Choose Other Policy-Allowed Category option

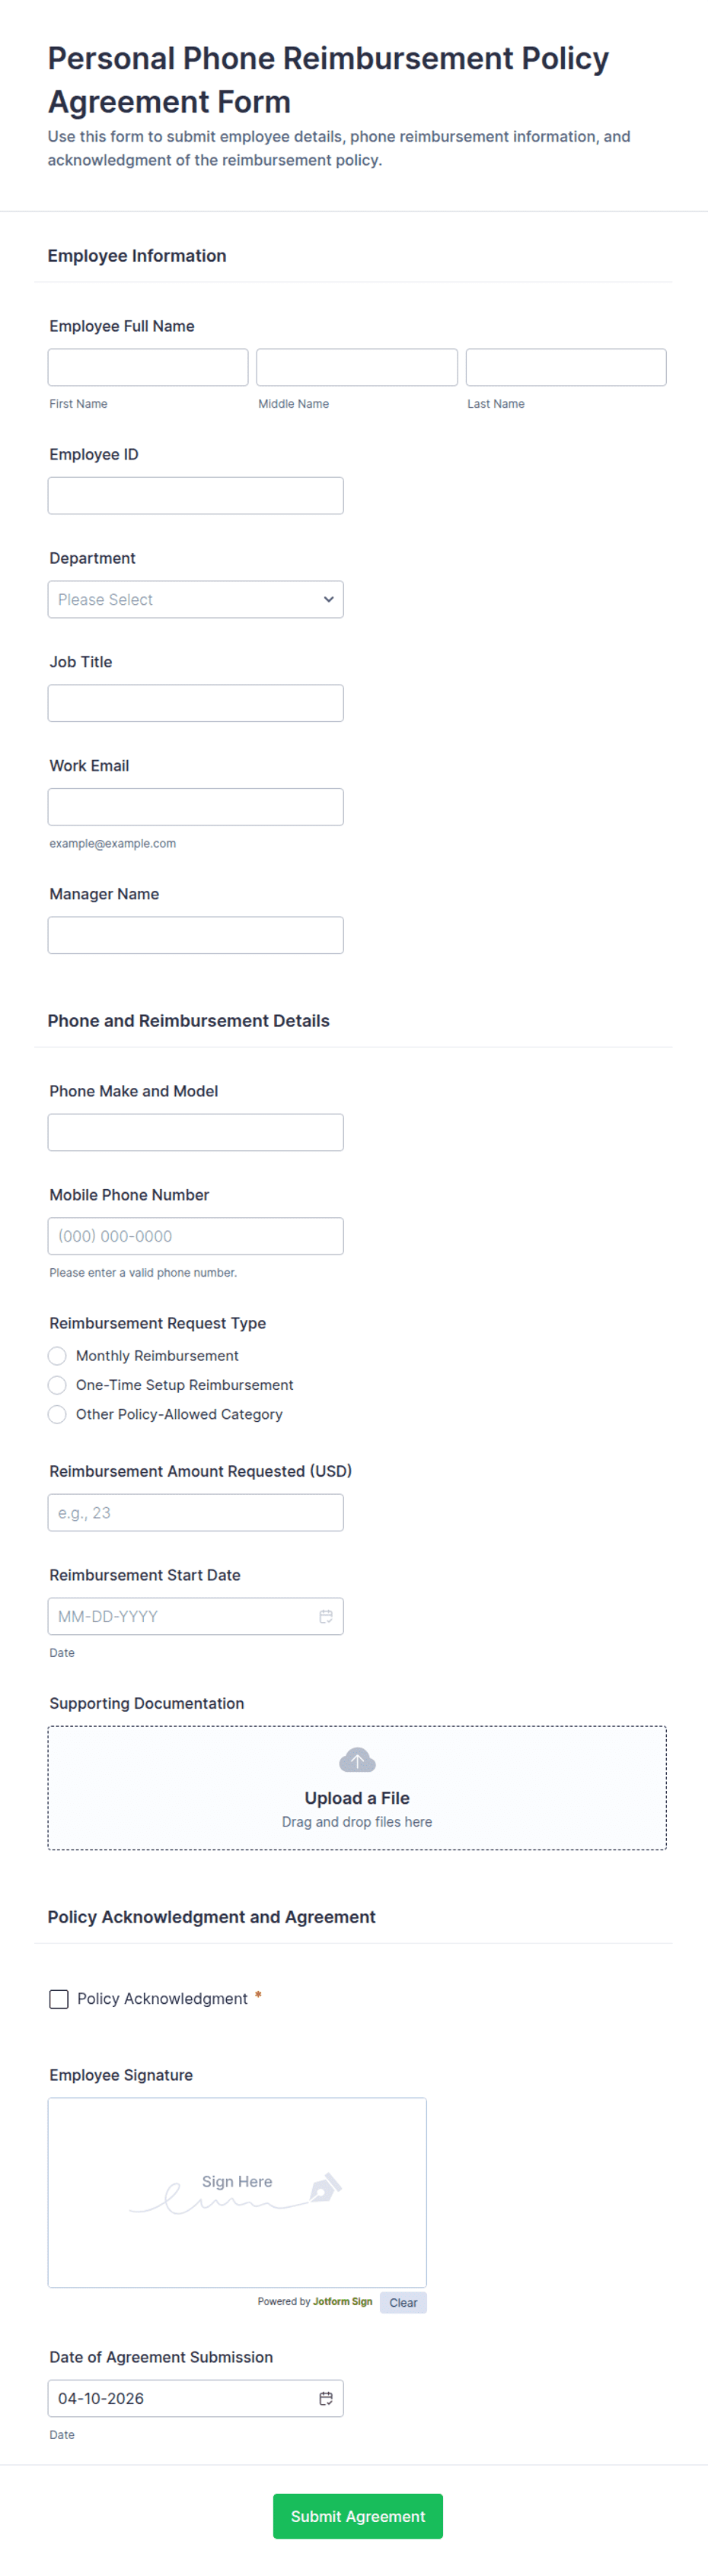pos(58,1414)
